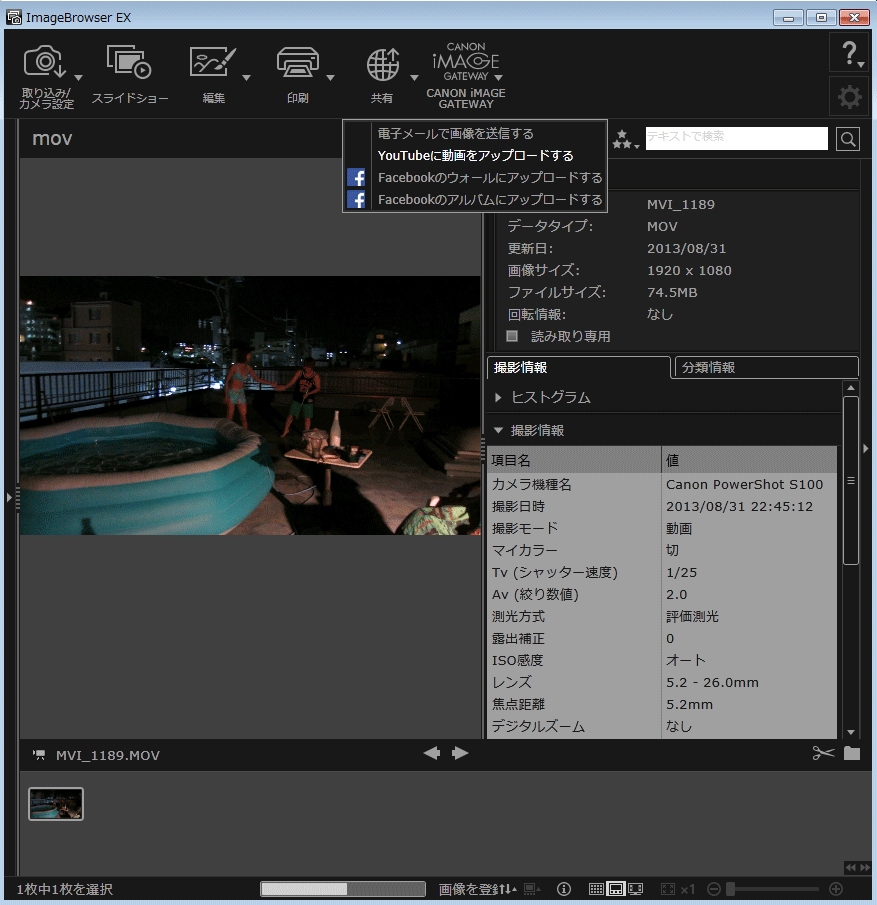Click the scissors trim icon
The image size is (877, 905).
823,753
